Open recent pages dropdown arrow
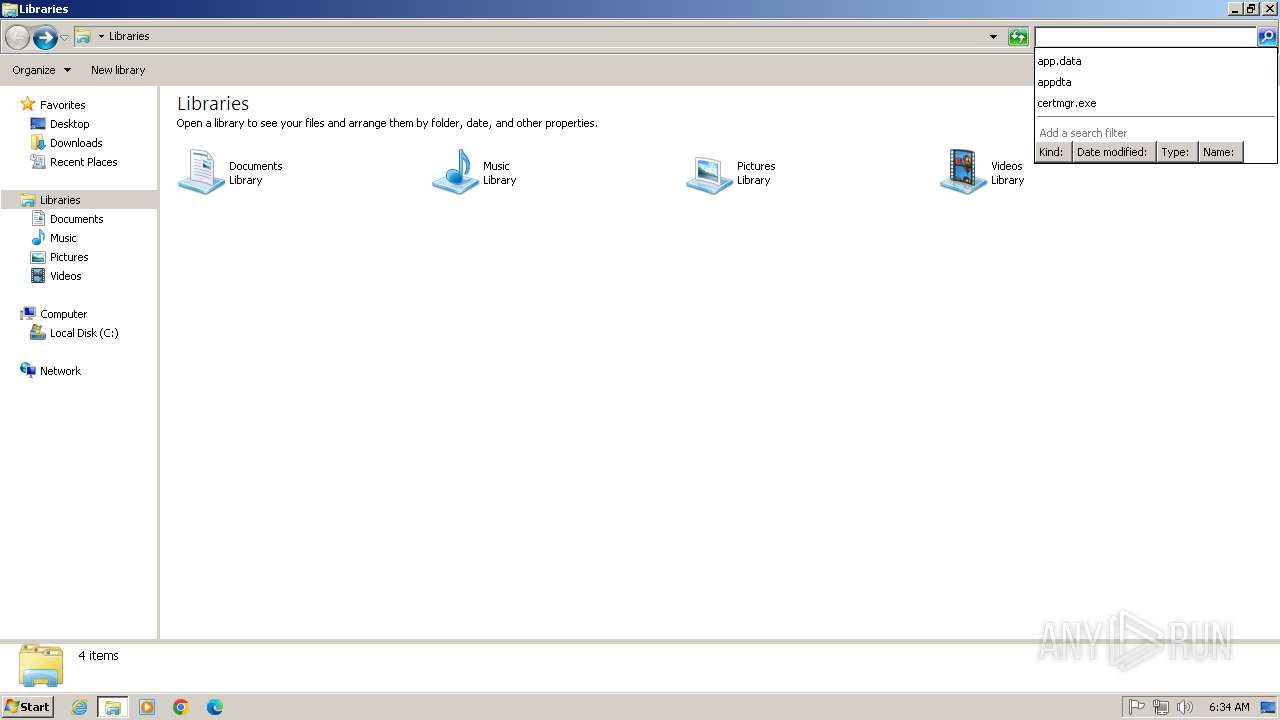Viewport: 1280px width, 720px height. coord(65,38)
